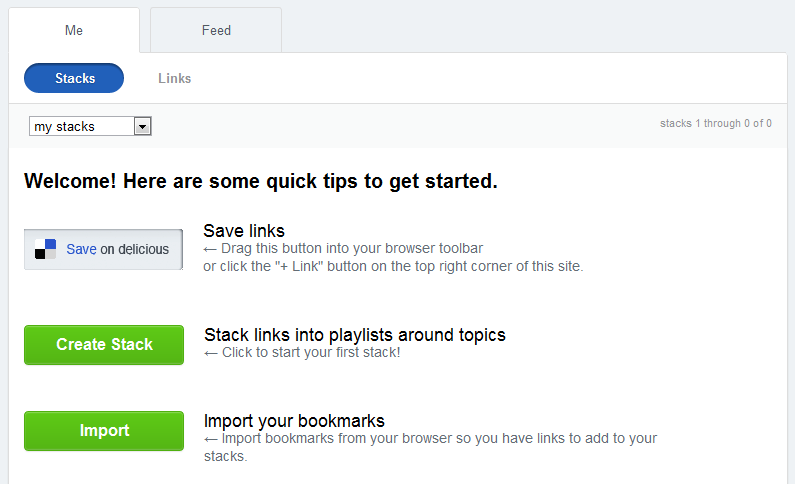Select the Stacks pill toggle
795x484 pixels.
point(74,78)
